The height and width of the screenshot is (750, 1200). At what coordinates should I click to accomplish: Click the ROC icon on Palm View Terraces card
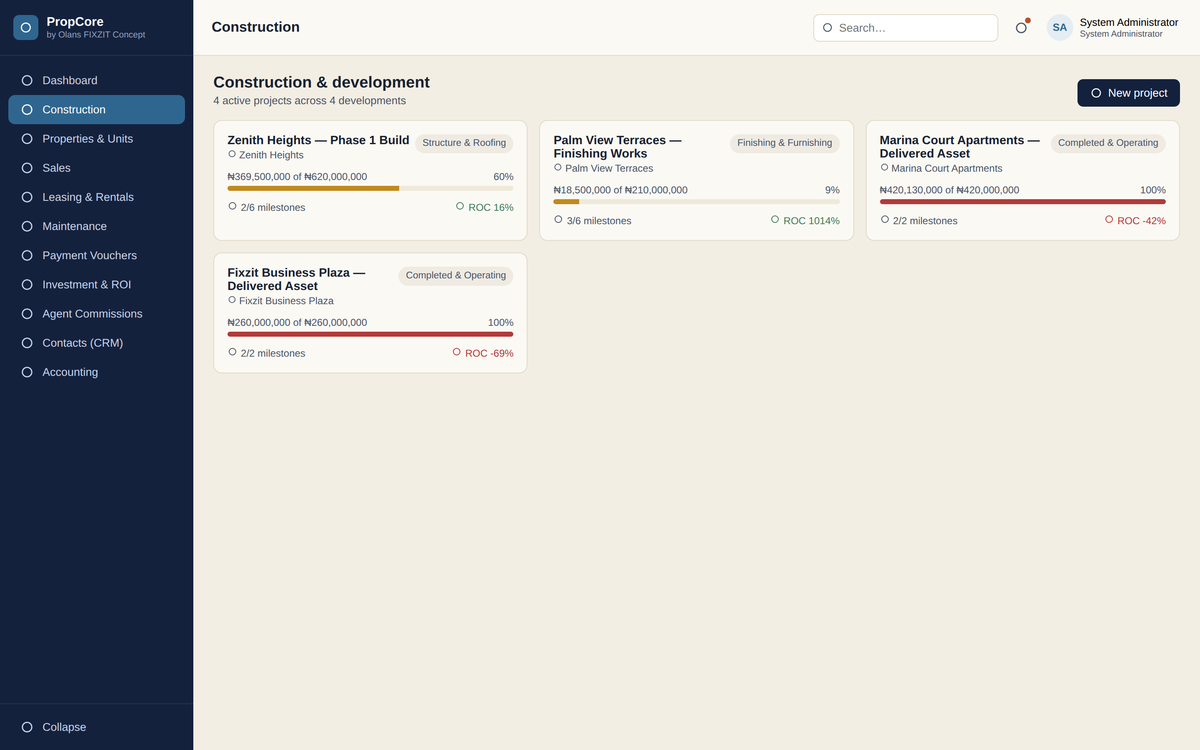(775, 219)
